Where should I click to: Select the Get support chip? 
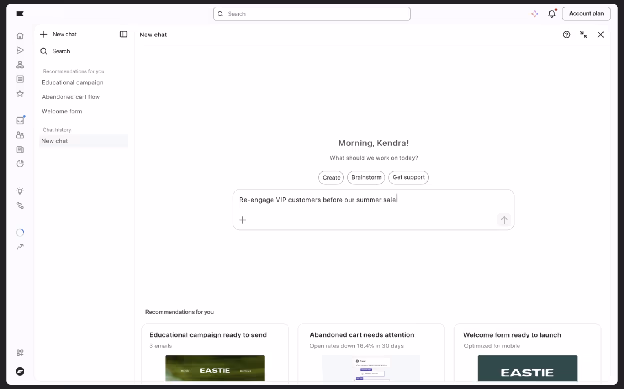click(408, 177)
